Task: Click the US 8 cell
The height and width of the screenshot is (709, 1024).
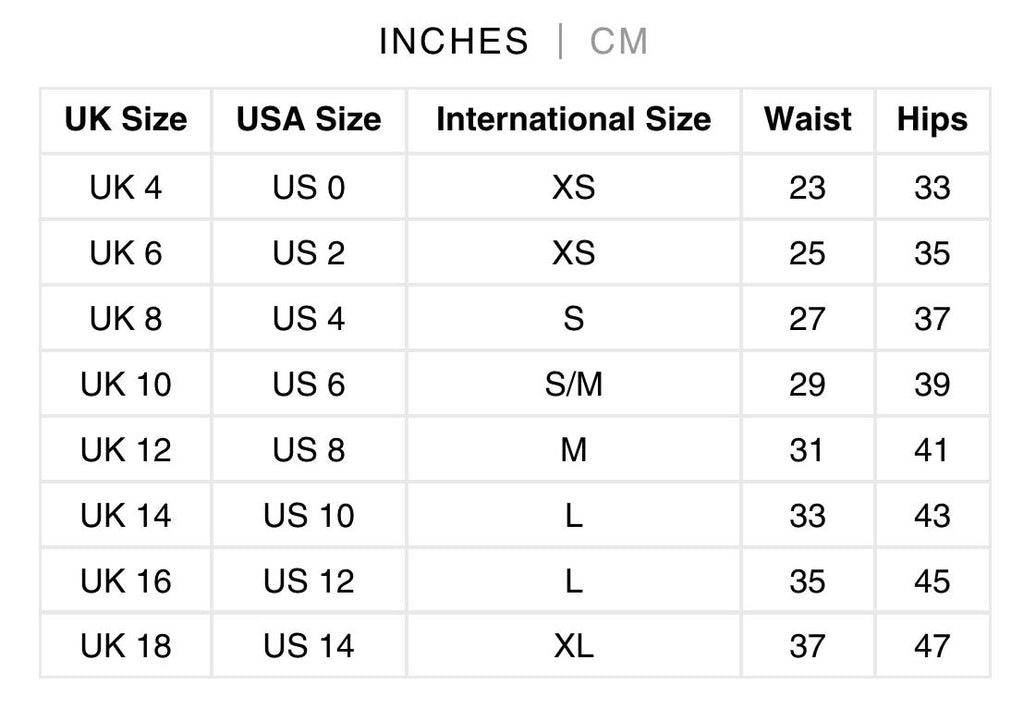Action: tap(308, 450)
